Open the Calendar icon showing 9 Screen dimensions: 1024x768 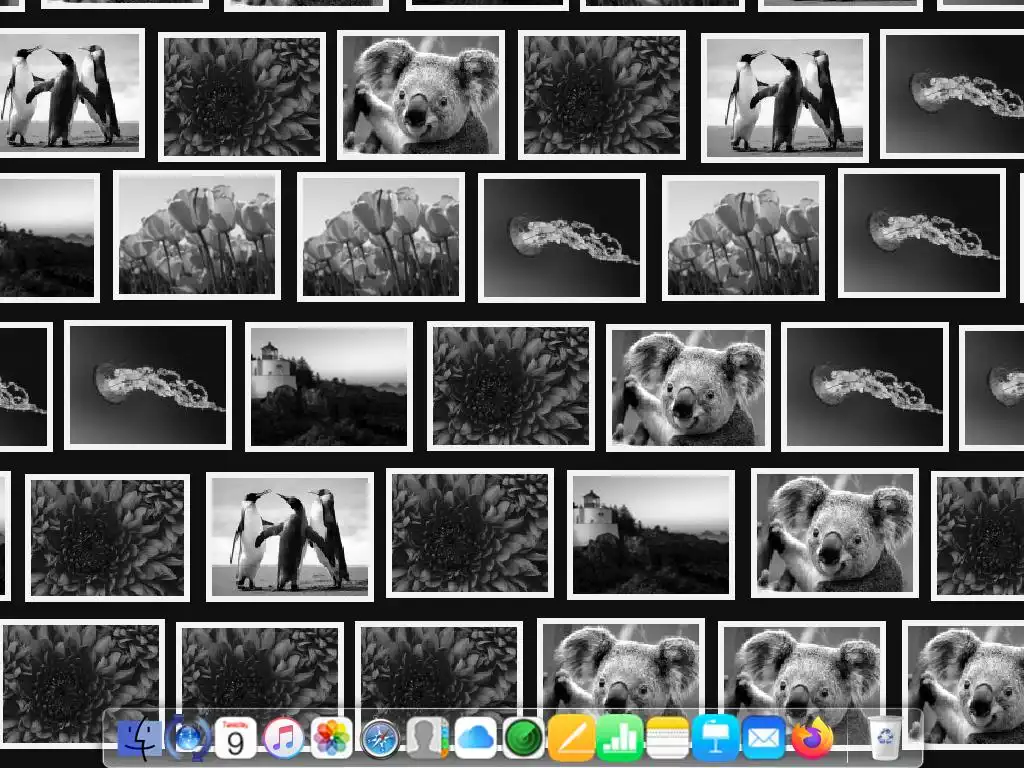tap(235, 739)
